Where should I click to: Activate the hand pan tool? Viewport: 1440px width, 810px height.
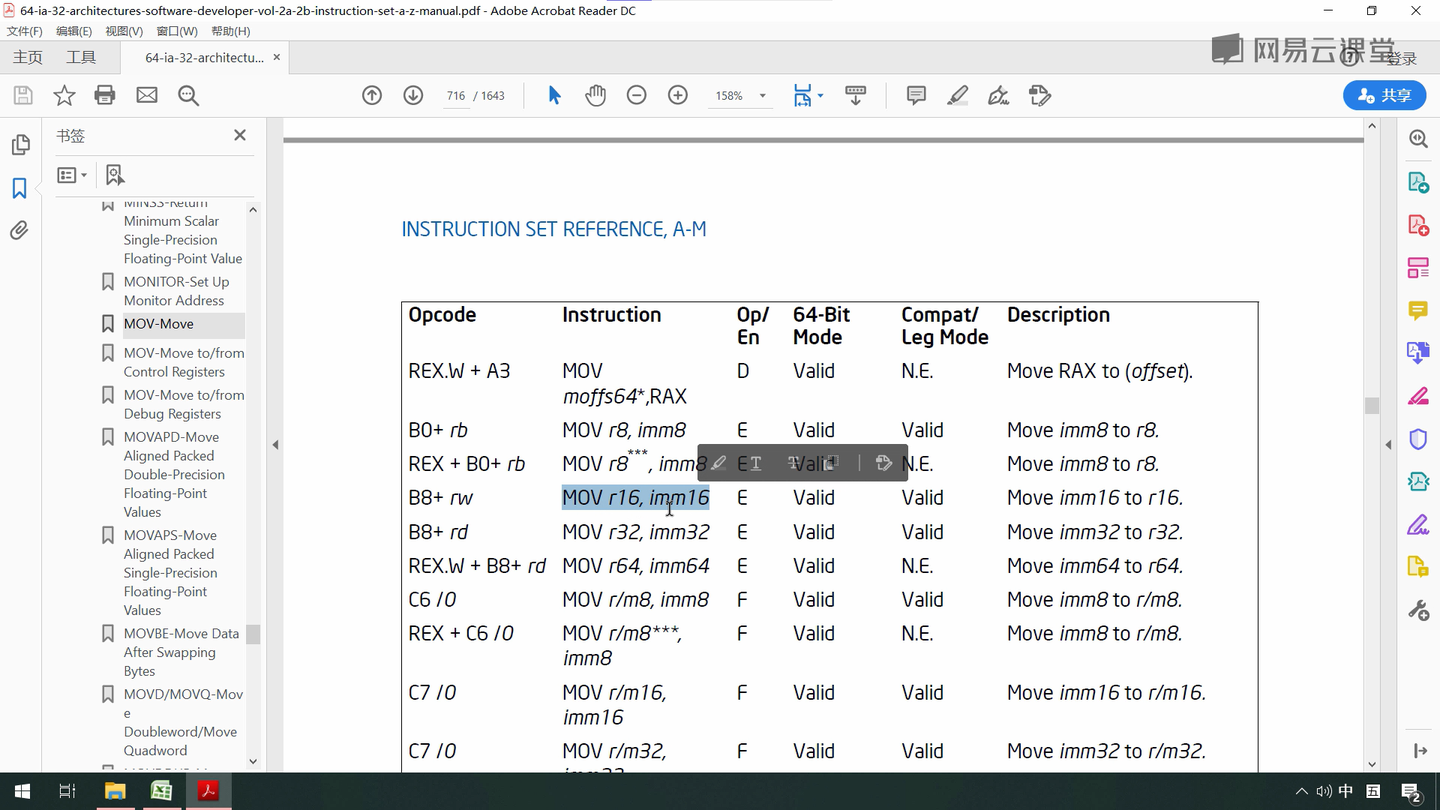pyautogui.click(x=596, y=95)
